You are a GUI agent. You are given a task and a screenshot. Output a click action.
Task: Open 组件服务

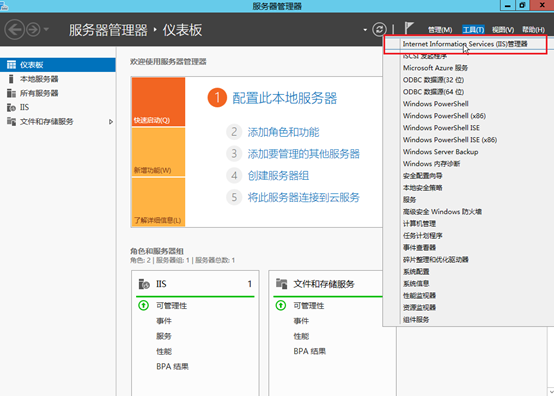416,320
